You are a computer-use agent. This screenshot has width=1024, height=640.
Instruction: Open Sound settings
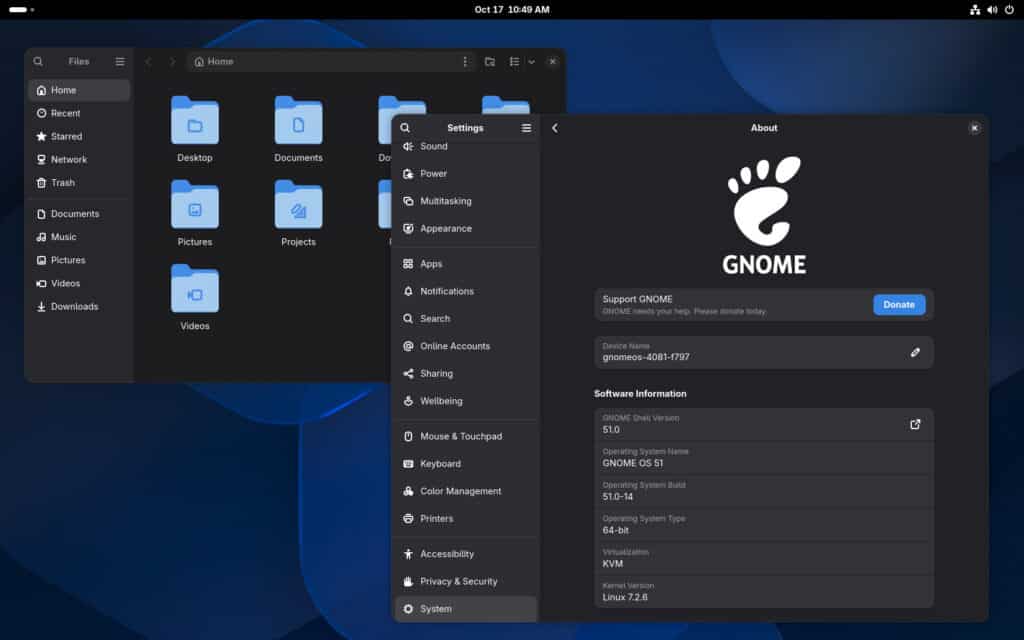tap(466, 147)
